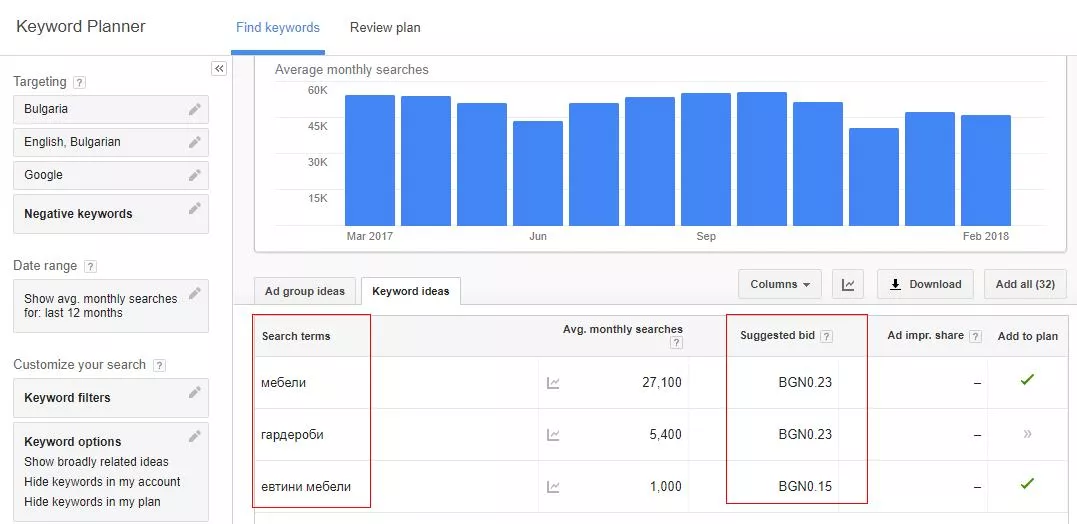Download keyword ideas

[x=925, y=284]
